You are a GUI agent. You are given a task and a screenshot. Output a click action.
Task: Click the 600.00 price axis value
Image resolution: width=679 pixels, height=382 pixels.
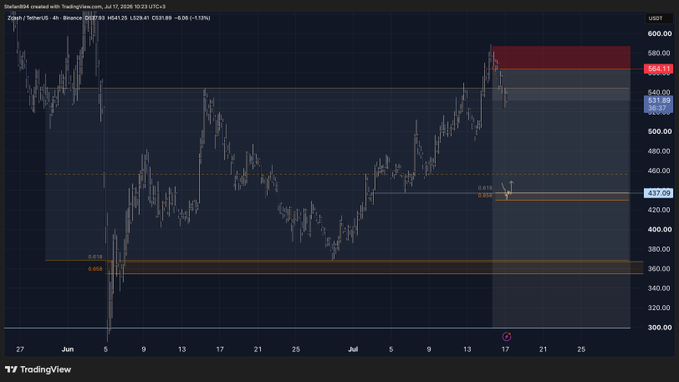660,33
